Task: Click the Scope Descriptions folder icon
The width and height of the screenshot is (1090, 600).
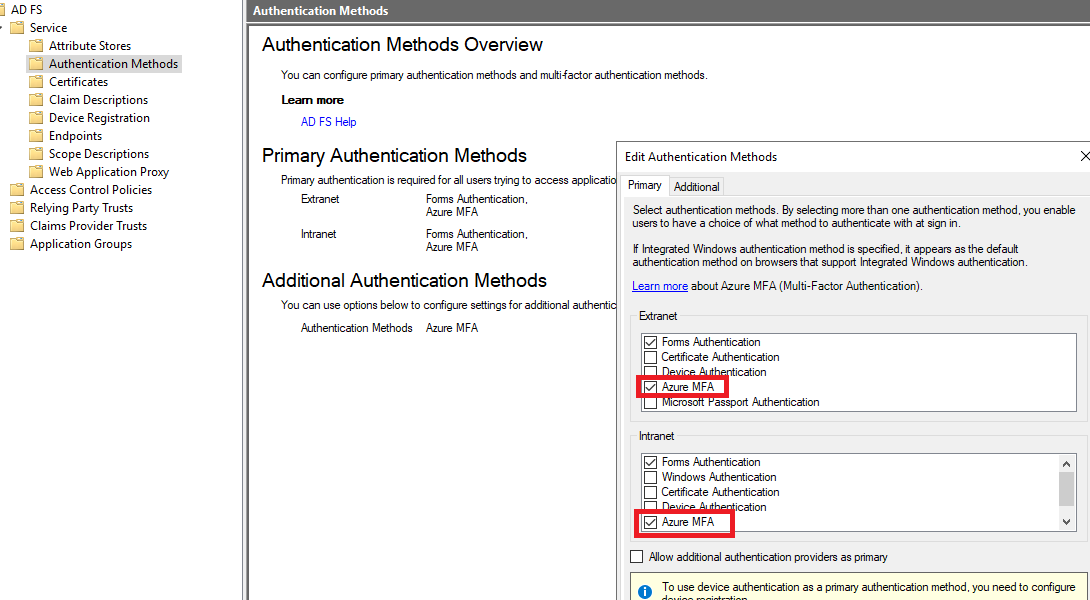Action: coord(36,154)
